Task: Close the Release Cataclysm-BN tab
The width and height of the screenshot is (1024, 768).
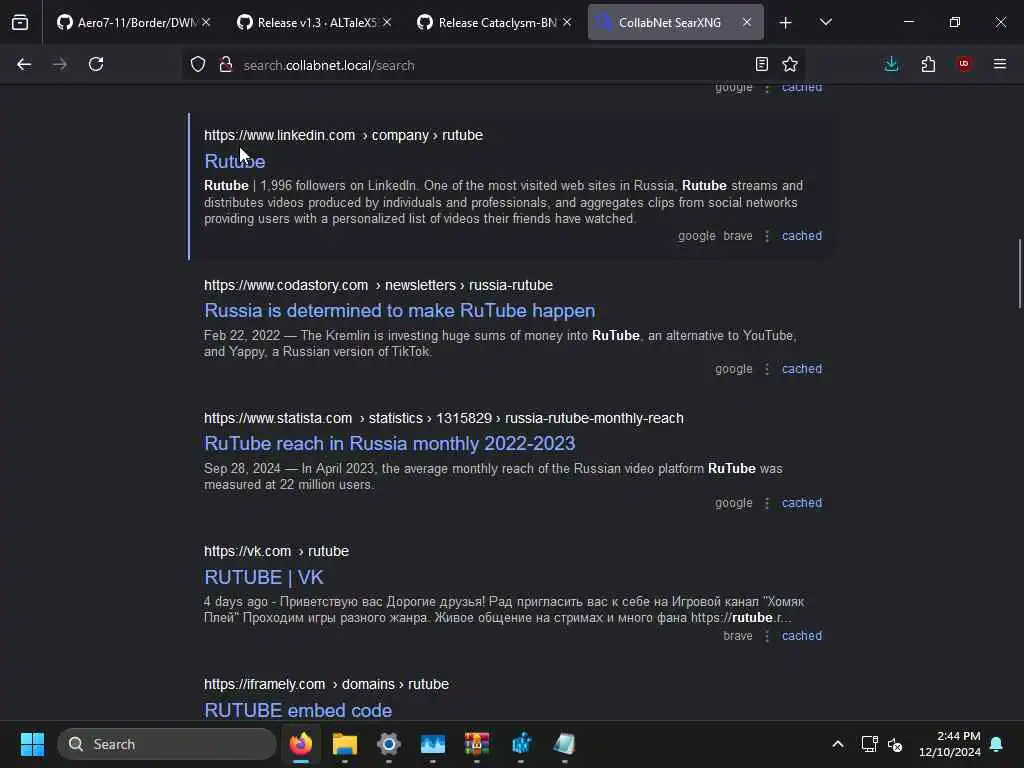Action: [567, 22]
